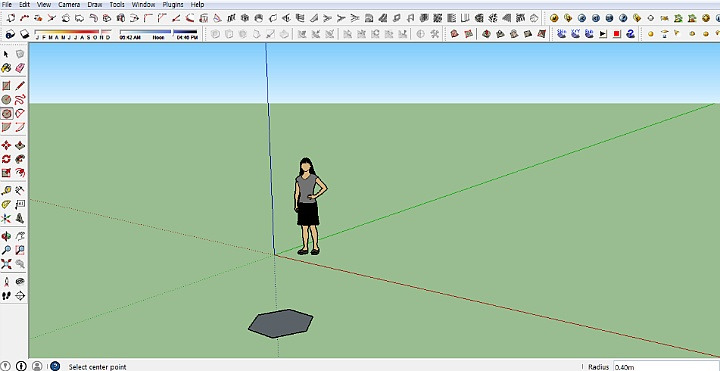Pick the Freehand squiggle tool
This screenshot has height=371, width=720.
point(20,100)
